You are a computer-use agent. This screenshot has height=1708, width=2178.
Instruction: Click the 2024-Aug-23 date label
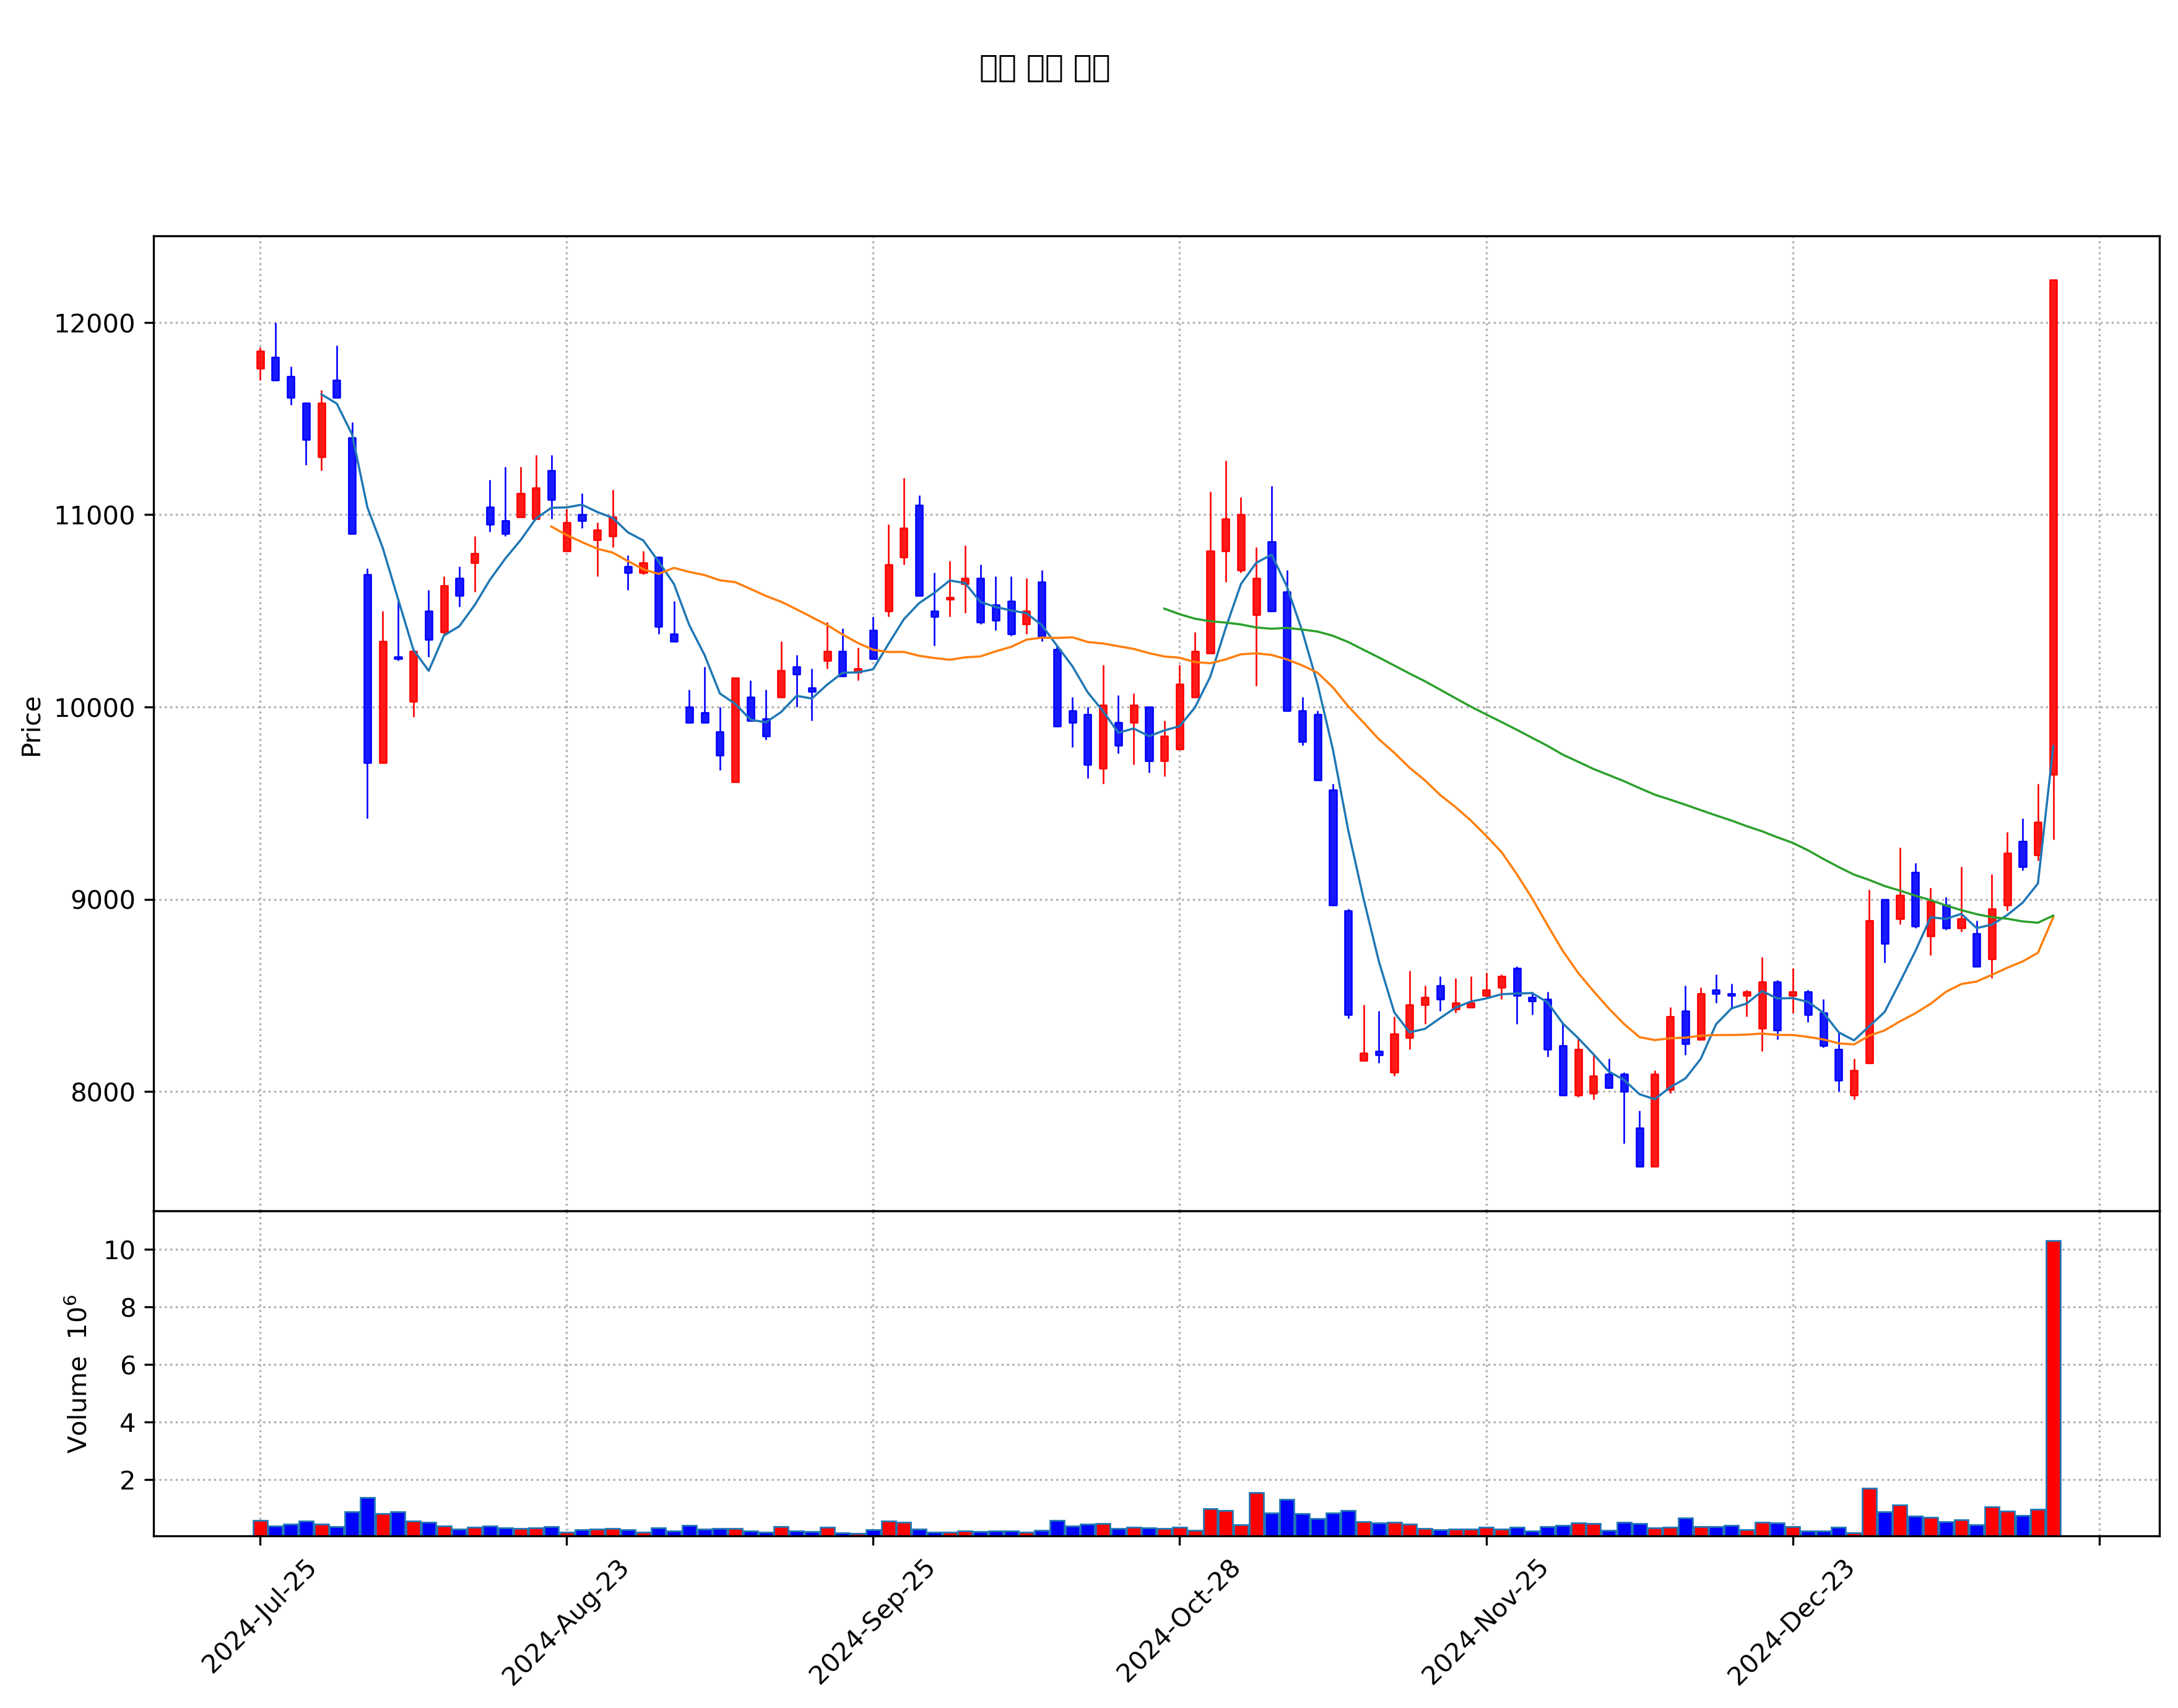point(565,1622)
